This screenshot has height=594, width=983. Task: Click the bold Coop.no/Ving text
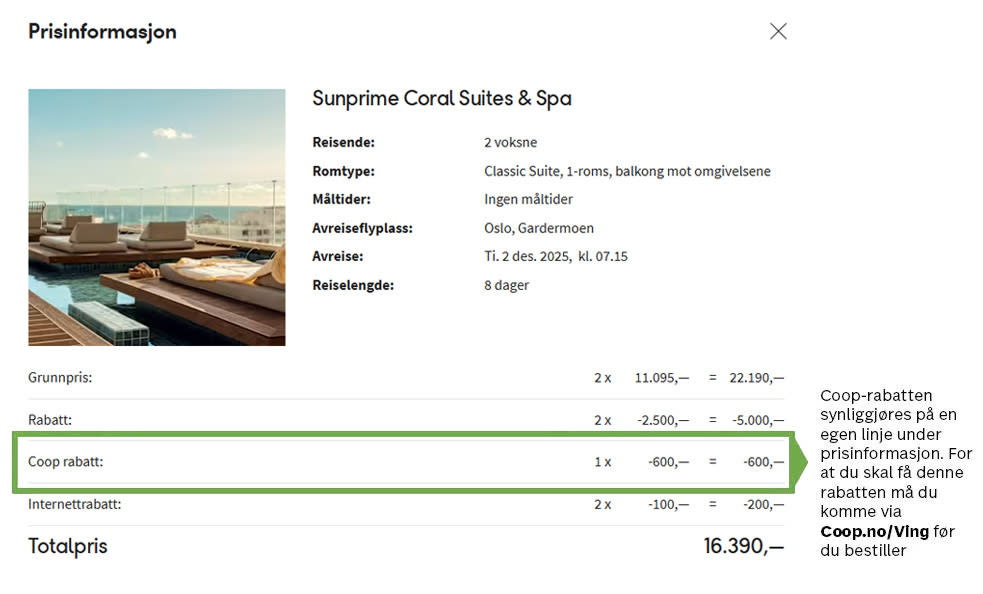point(874,531)
